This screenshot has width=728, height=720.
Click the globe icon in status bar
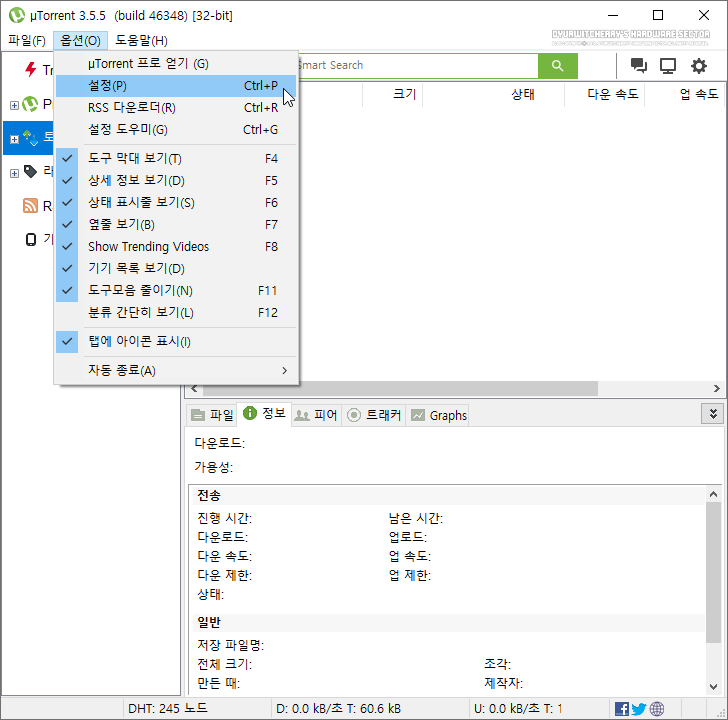tap(656, 709)
